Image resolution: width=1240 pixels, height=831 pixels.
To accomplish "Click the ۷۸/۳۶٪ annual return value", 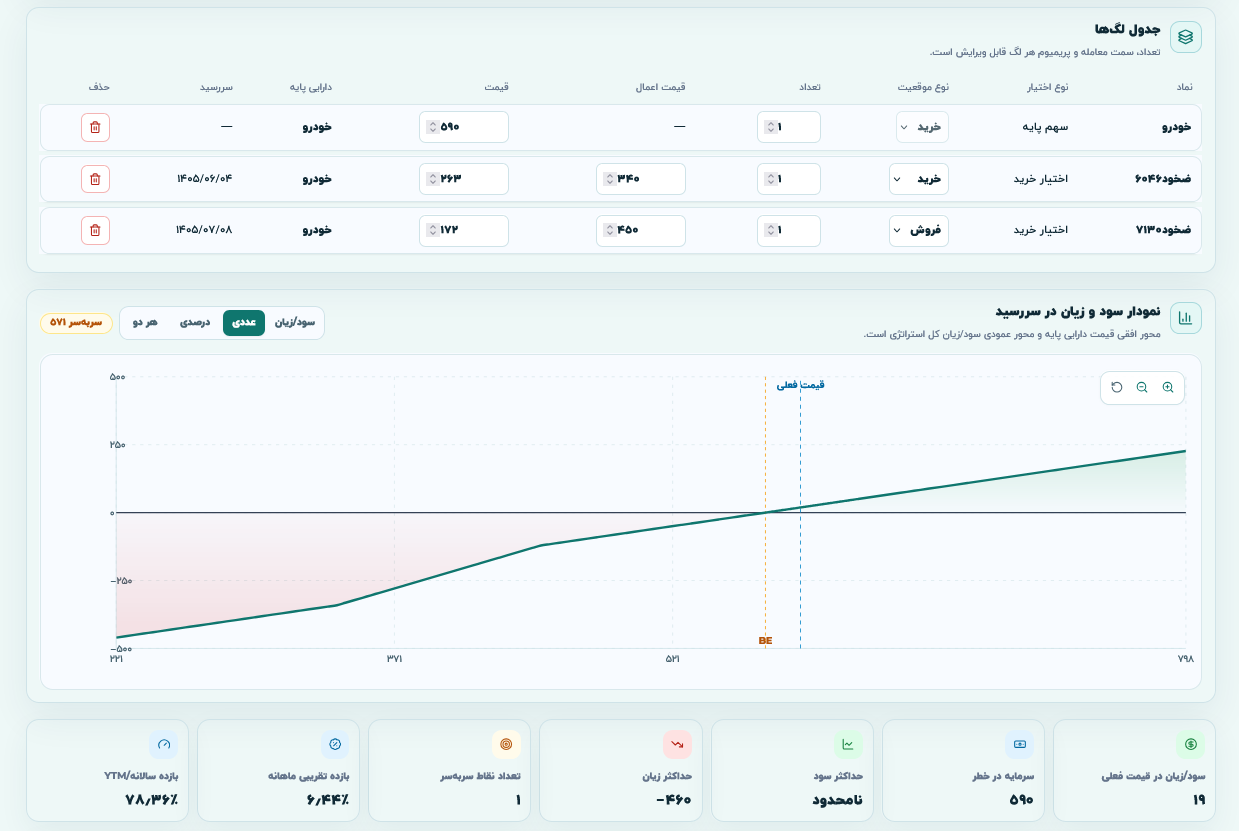I will (152, 800).
